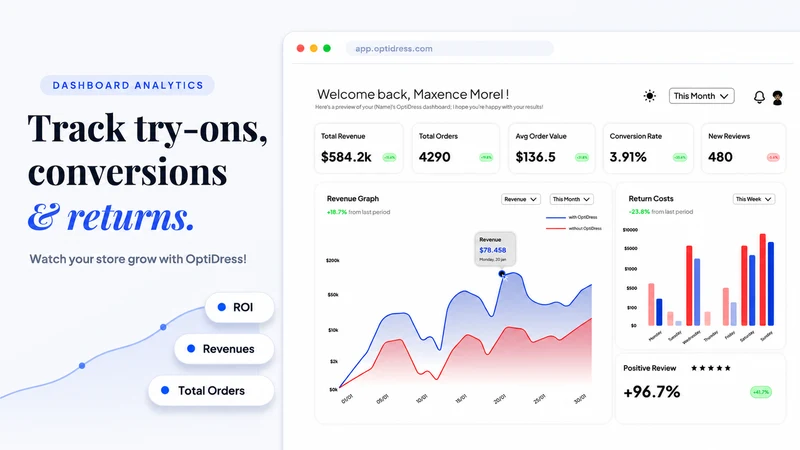Click the Total Orders pill label
The image size is (800, 450).
[x=211, y=391]
